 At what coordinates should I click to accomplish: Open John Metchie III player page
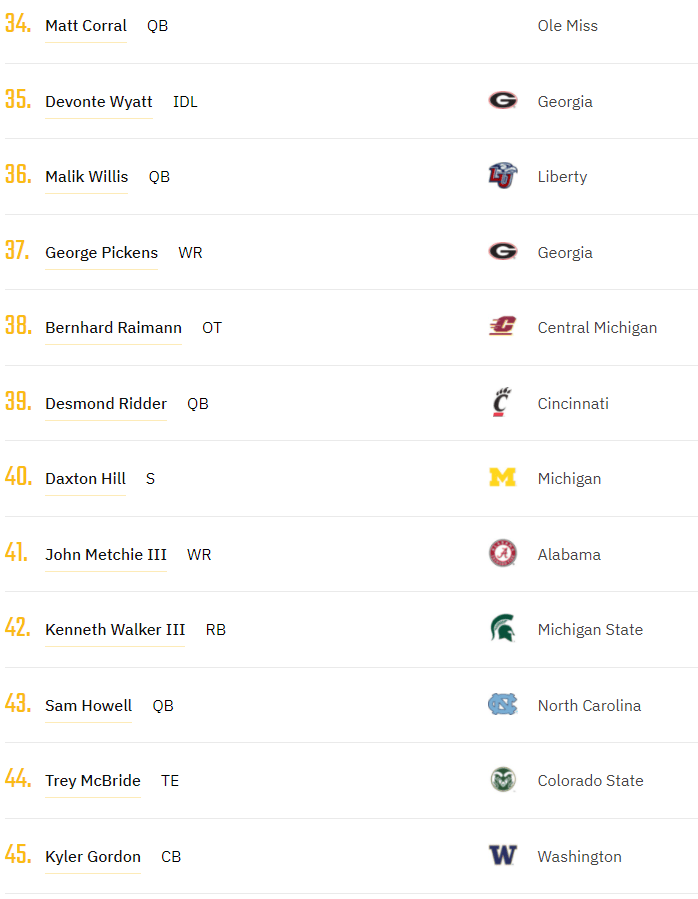click(106, 555)
